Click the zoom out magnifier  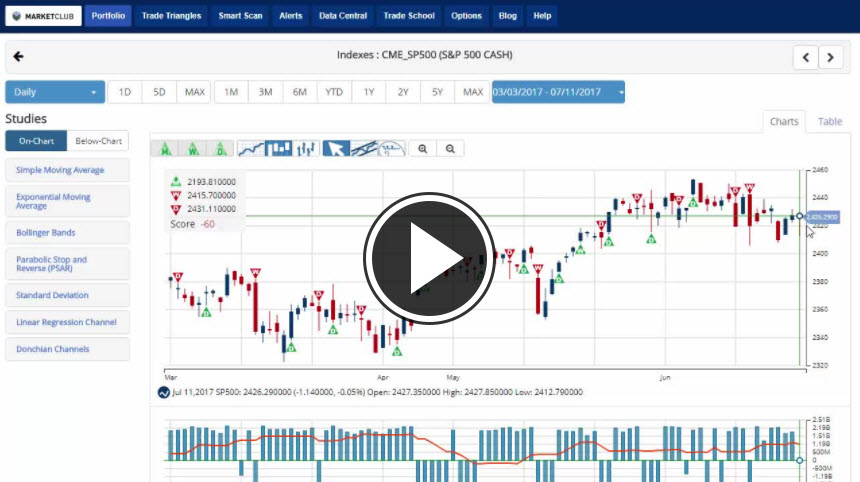451,148
